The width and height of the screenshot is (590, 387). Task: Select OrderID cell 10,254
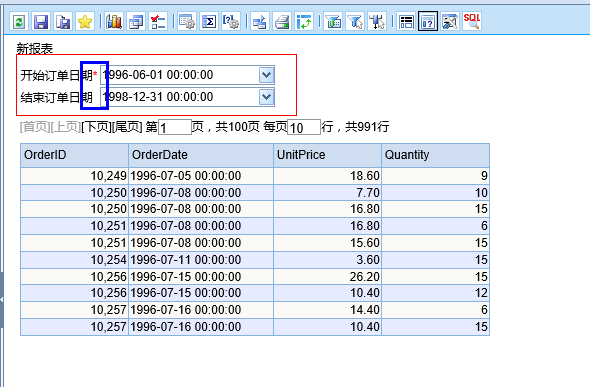point(75,260)
